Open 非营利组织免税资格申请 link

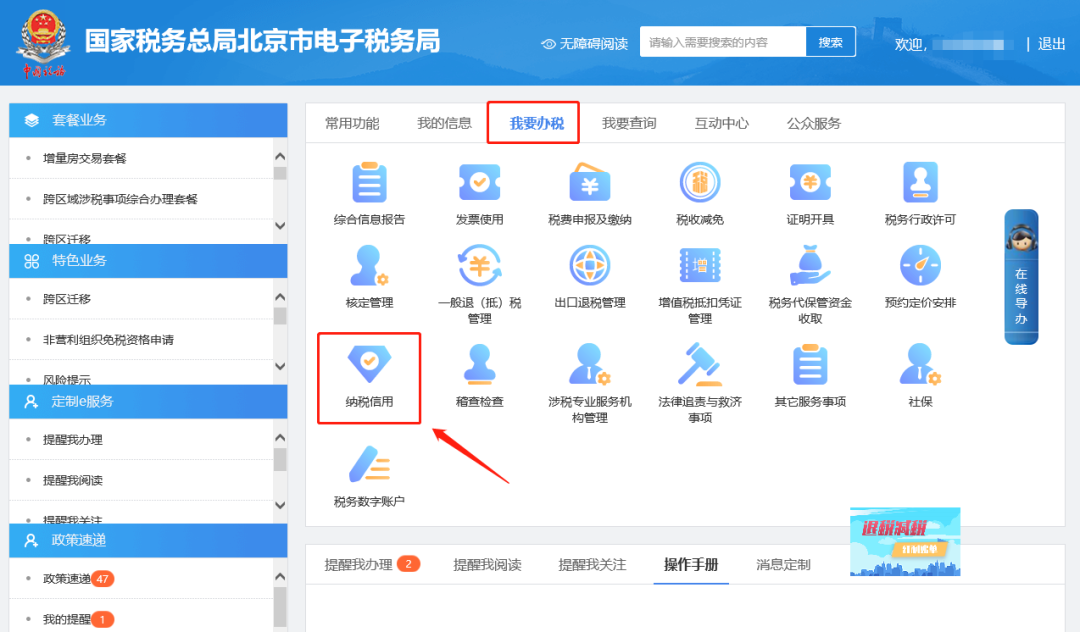[108, 340]
